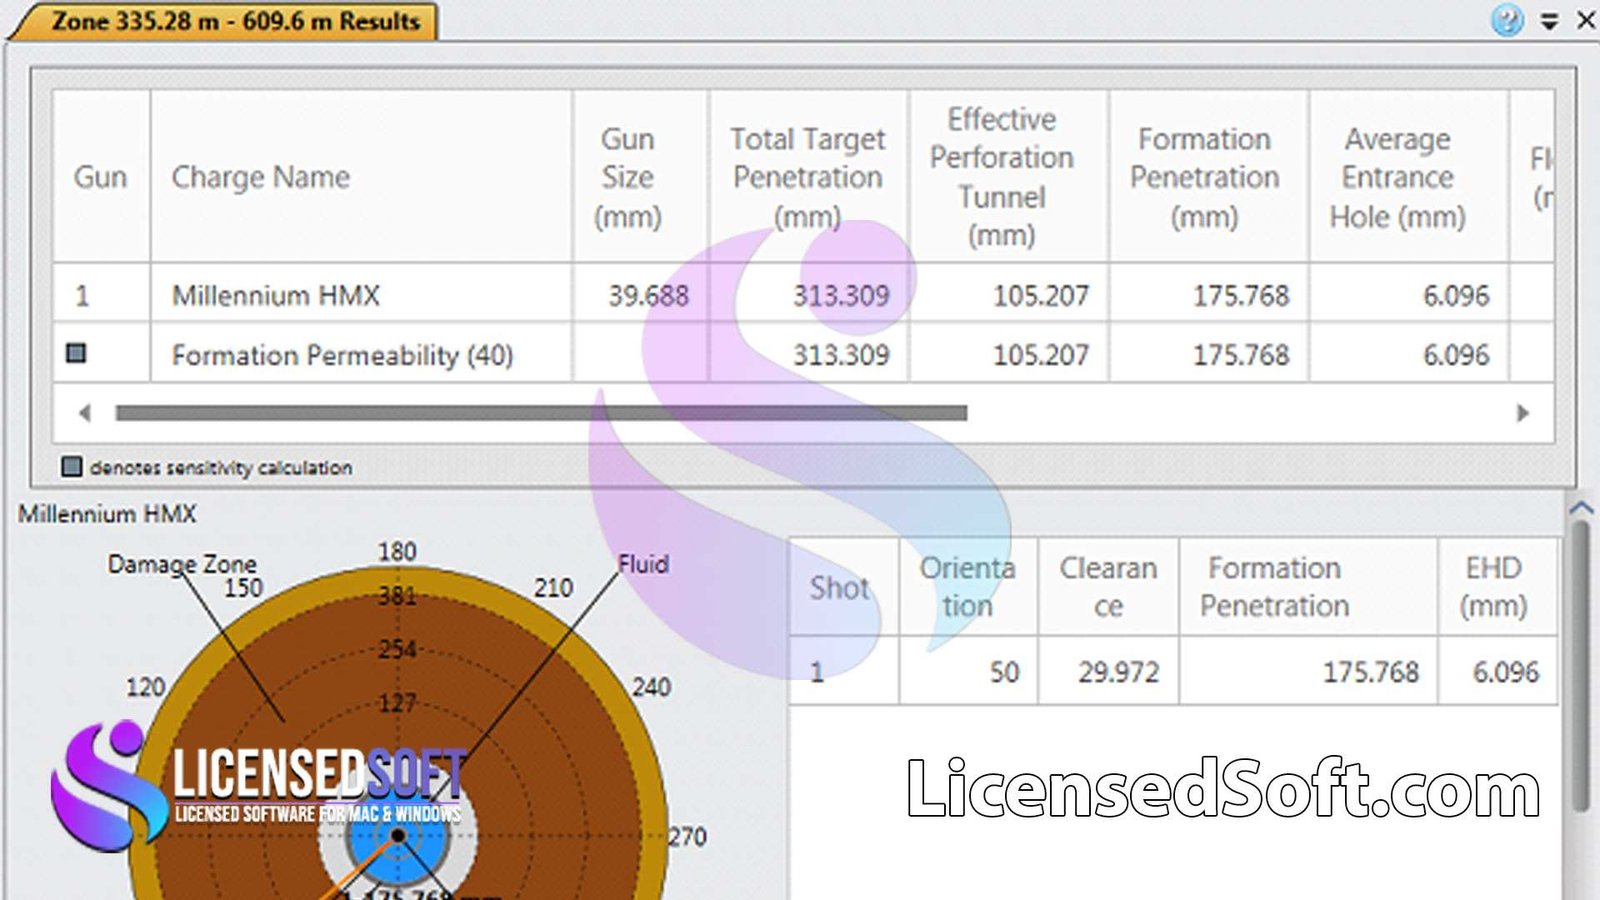The height and width of the screenshot is (900, 1600).
Task: Open the Gun column header dropdown
Action: coord(100,178)
